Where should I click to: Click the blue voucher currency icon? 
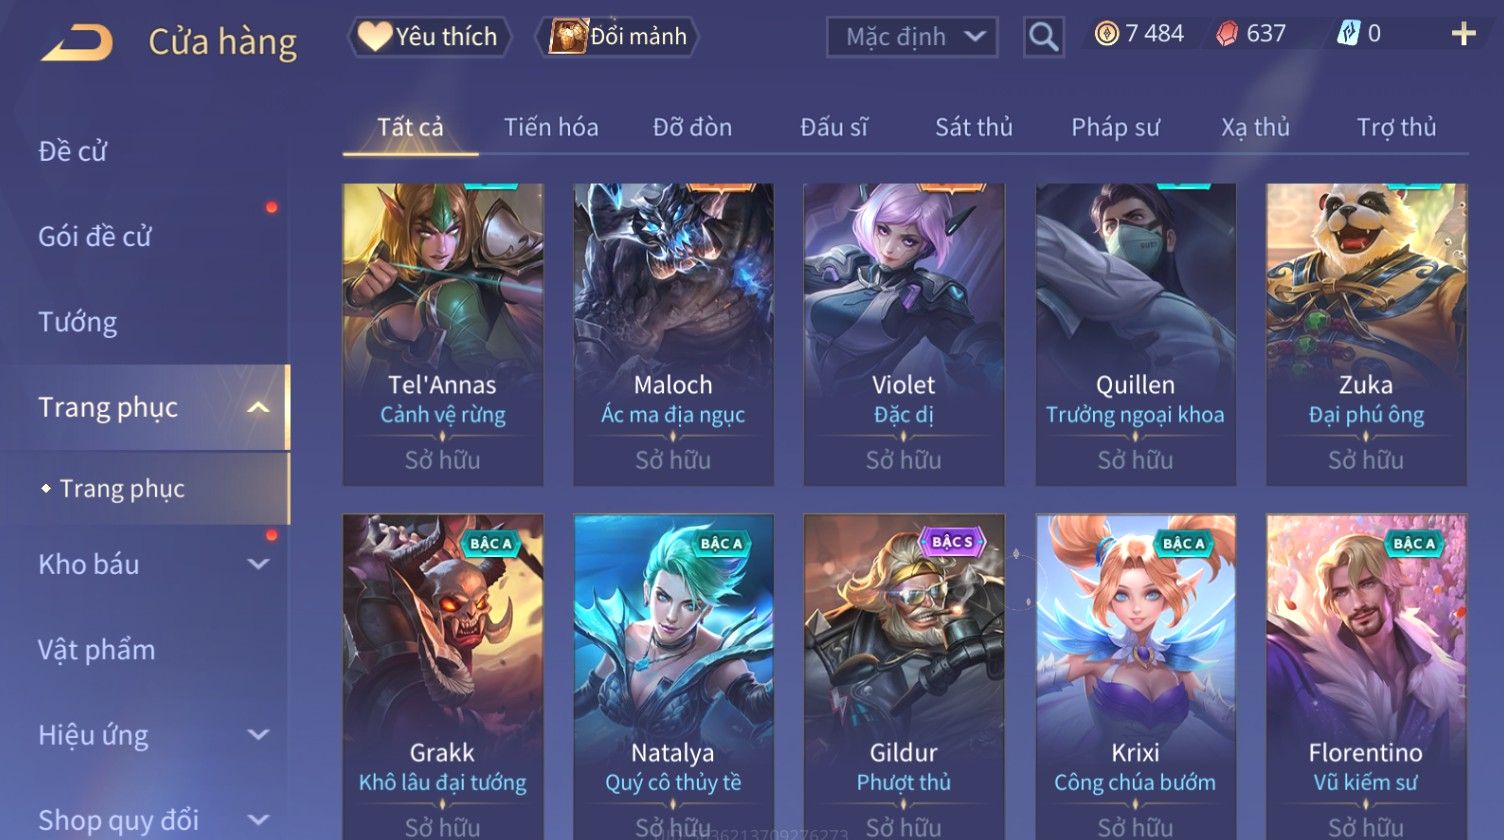[1348, 34]
